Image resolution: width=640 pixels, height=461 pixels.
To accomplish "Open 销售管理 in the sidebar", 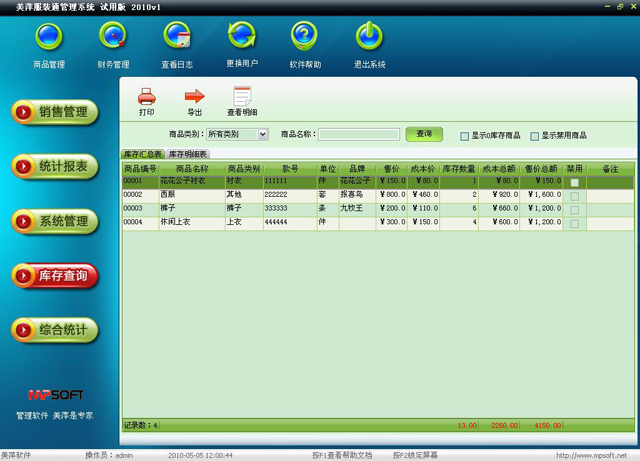I will (x=55, y=112).
